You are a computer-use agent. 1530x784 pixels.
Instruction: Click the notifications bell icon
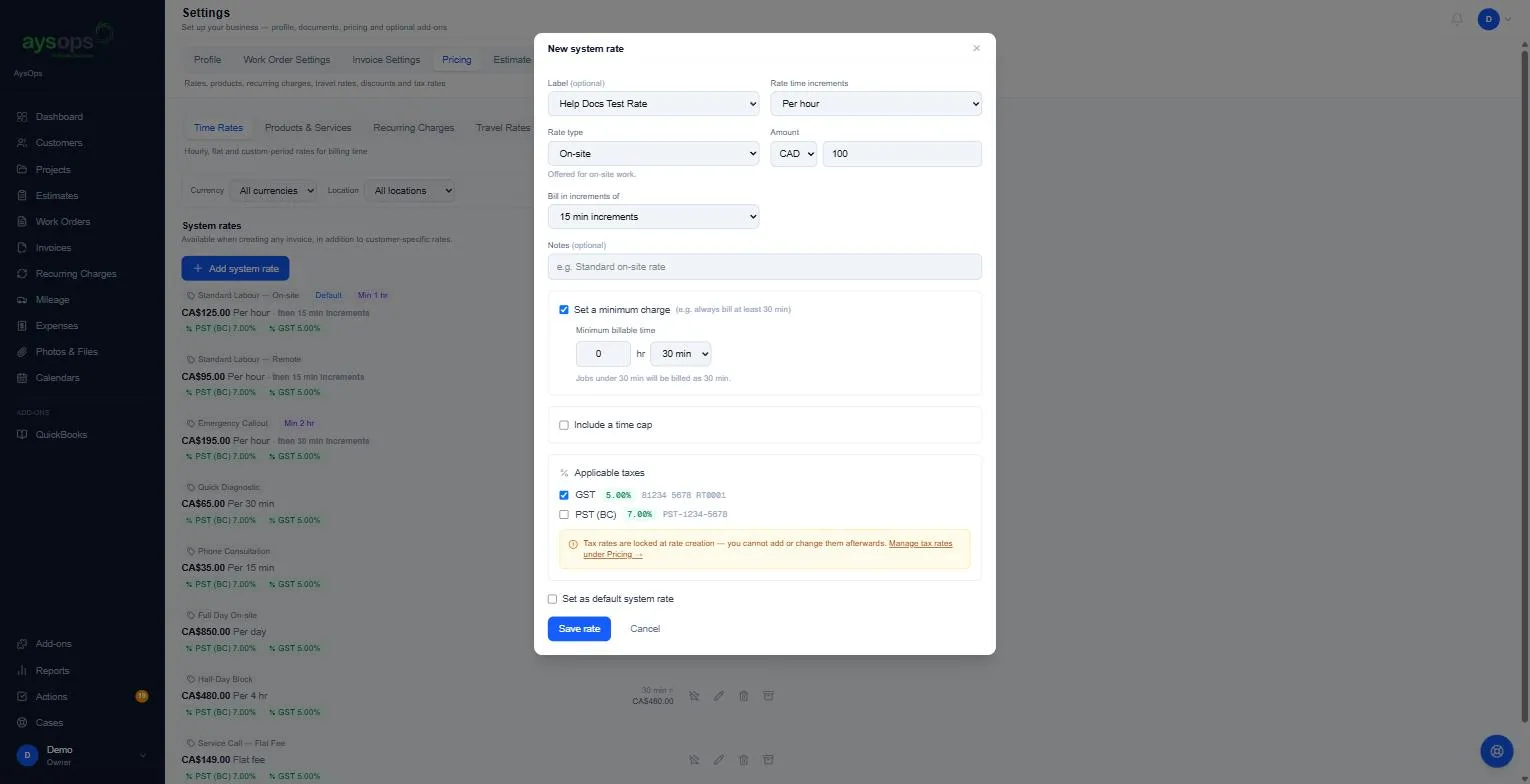pos(1457,19)
